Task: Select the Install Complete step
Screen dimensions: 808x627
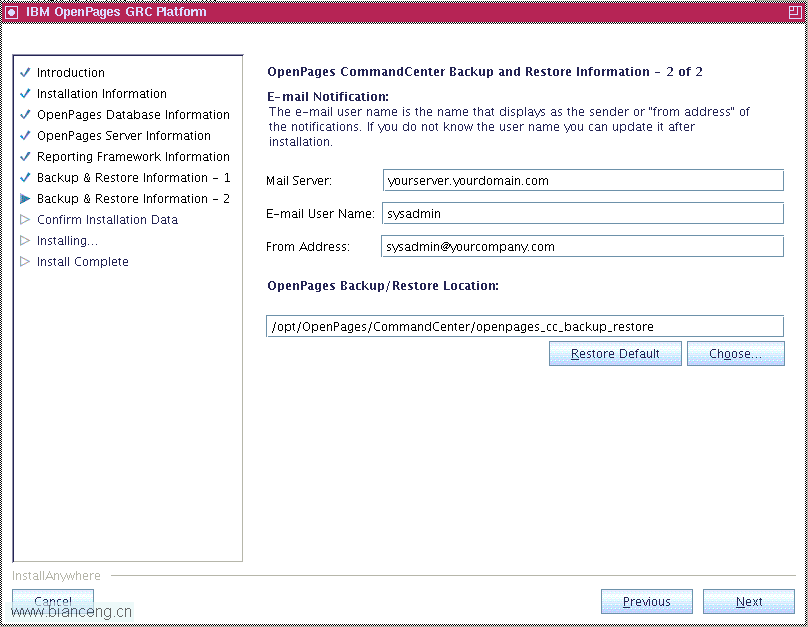Action: pyautogui.click(x=82, y=262)
